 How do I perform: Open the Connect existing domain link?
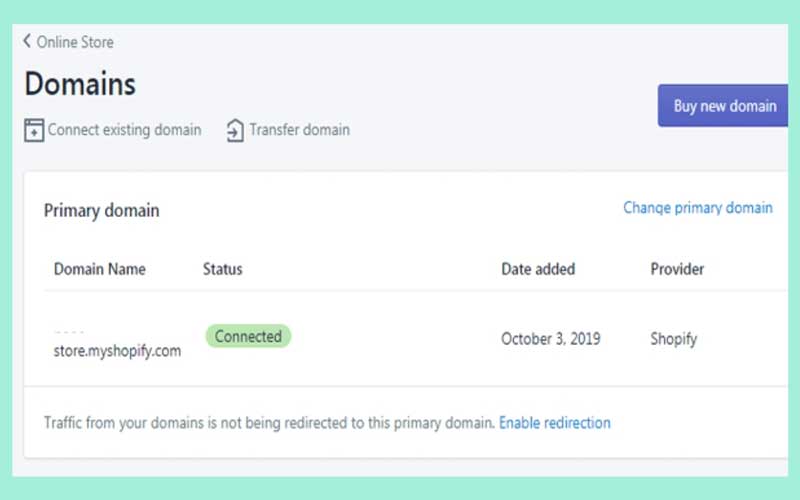[124, 130]
